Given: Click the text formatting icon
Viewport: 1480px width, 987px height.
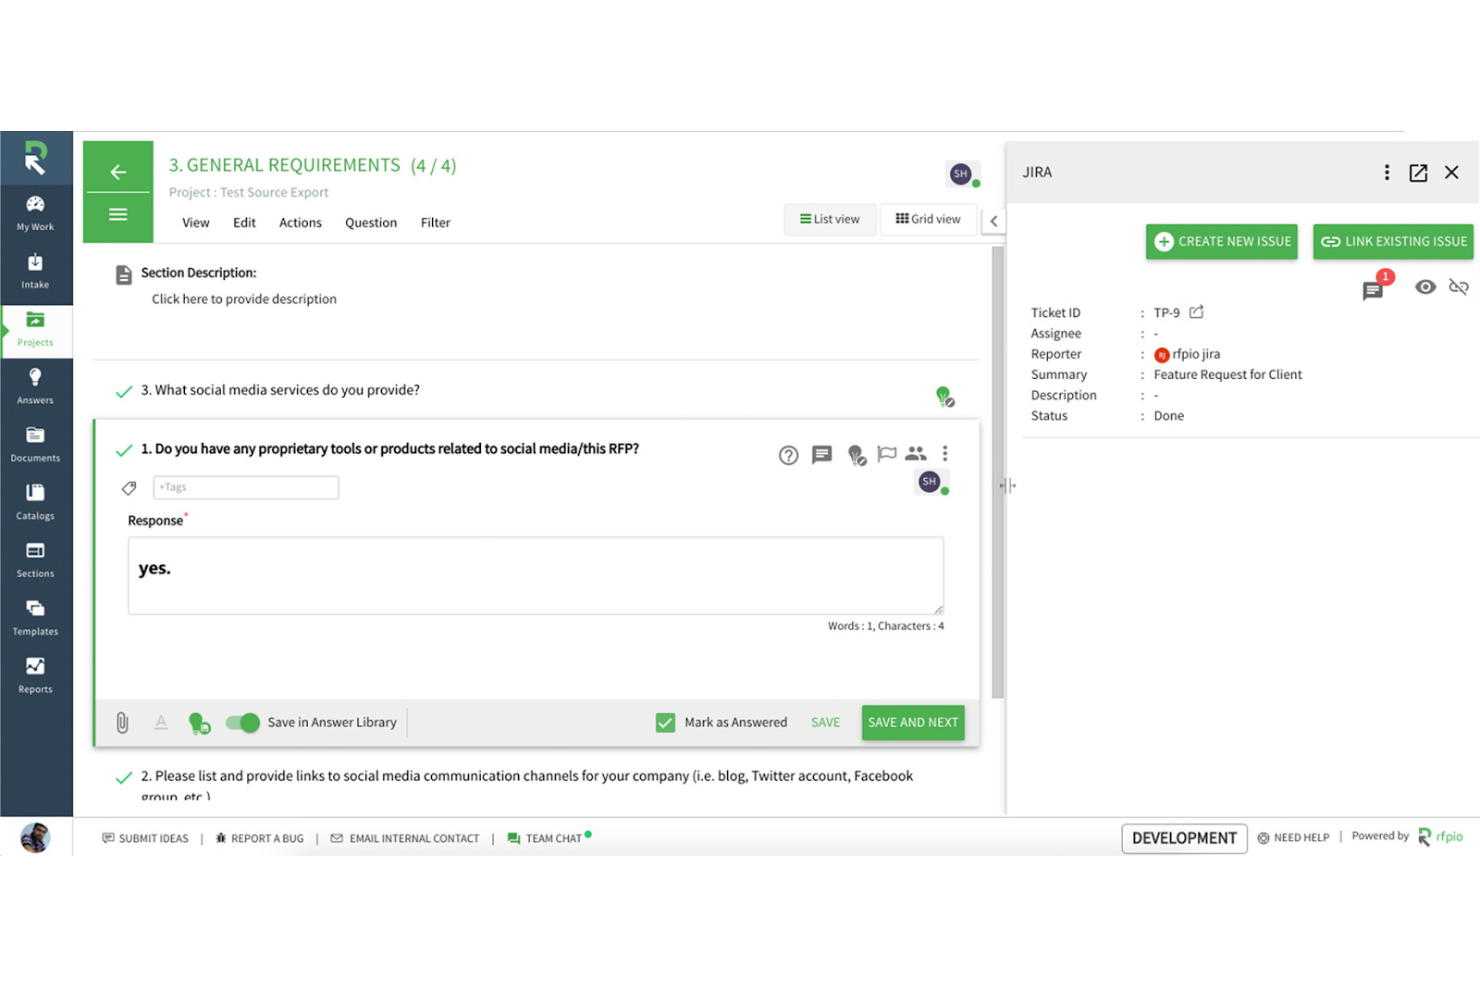Looking at the screenshot, I should pos(161,722).
